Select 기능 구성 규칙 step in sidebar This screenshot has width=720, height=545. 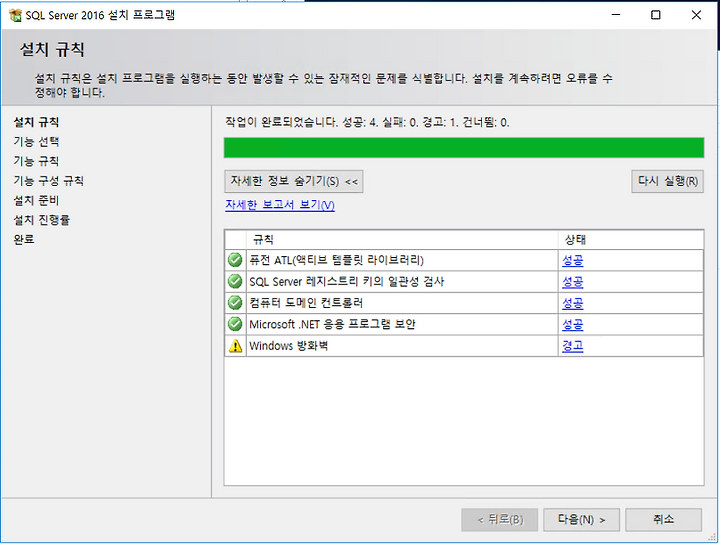49,181
